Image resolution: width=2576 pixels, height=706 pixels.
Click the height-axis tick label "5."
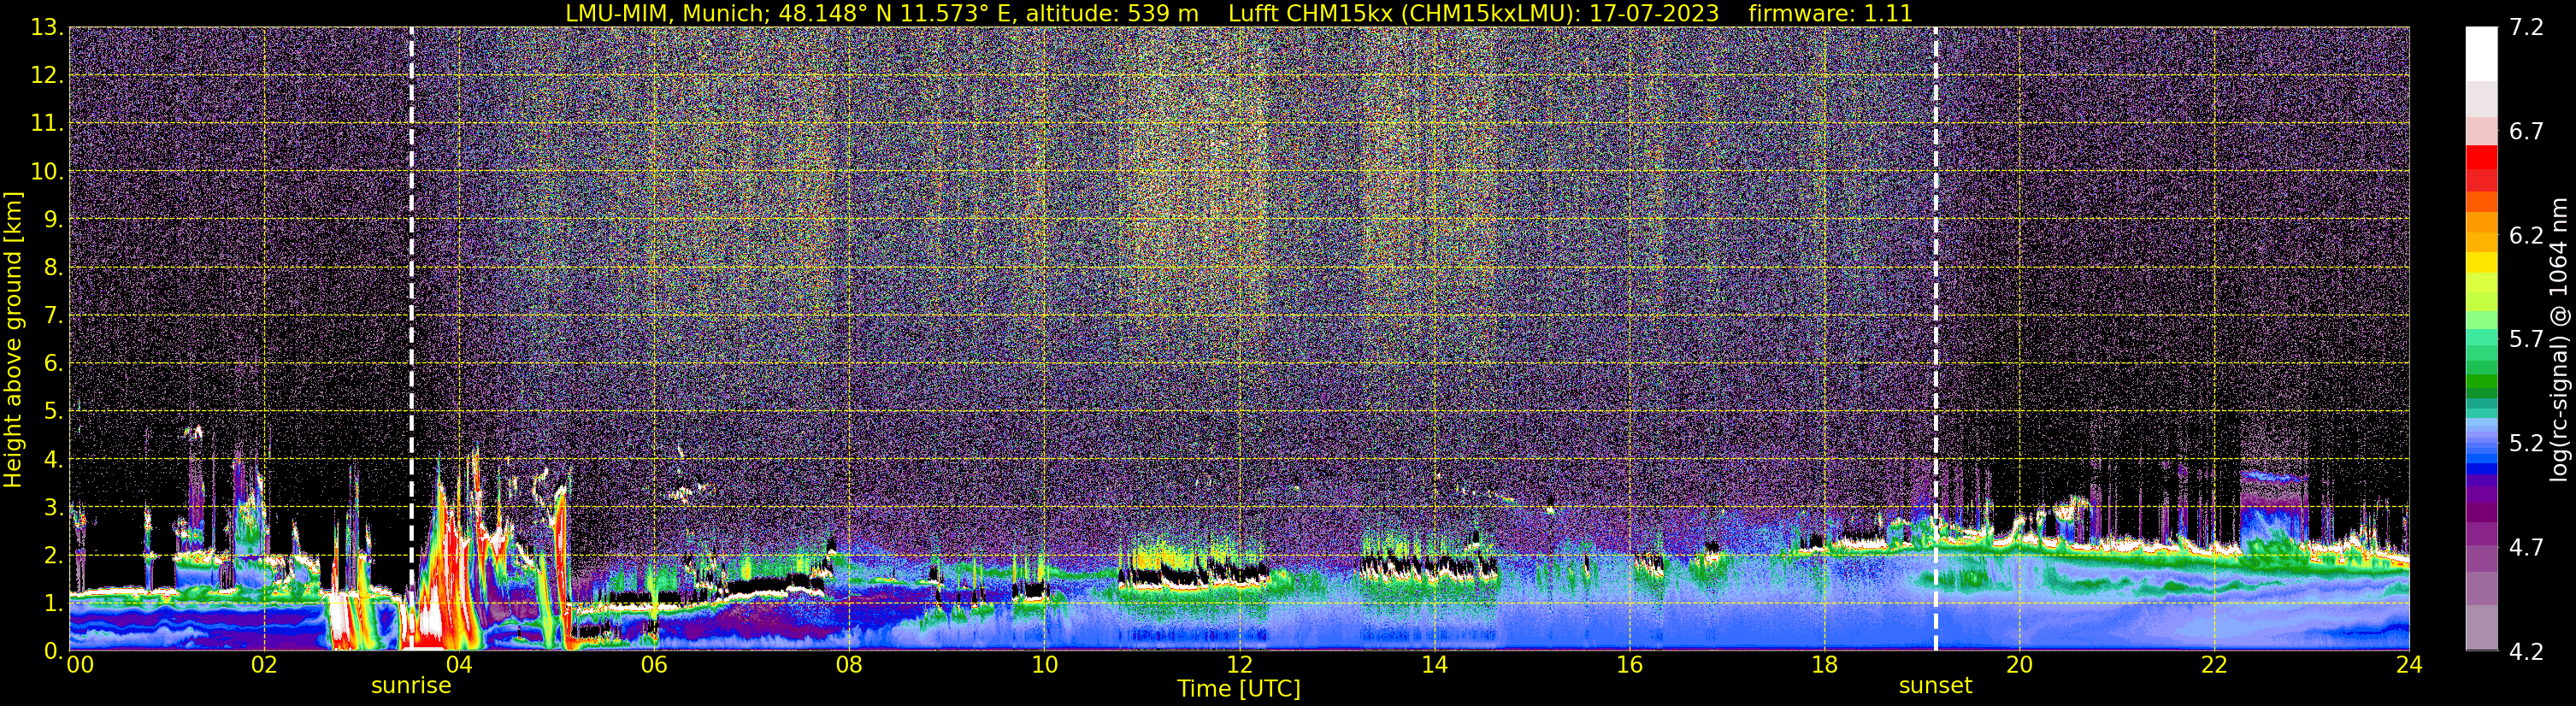[53, 412]
